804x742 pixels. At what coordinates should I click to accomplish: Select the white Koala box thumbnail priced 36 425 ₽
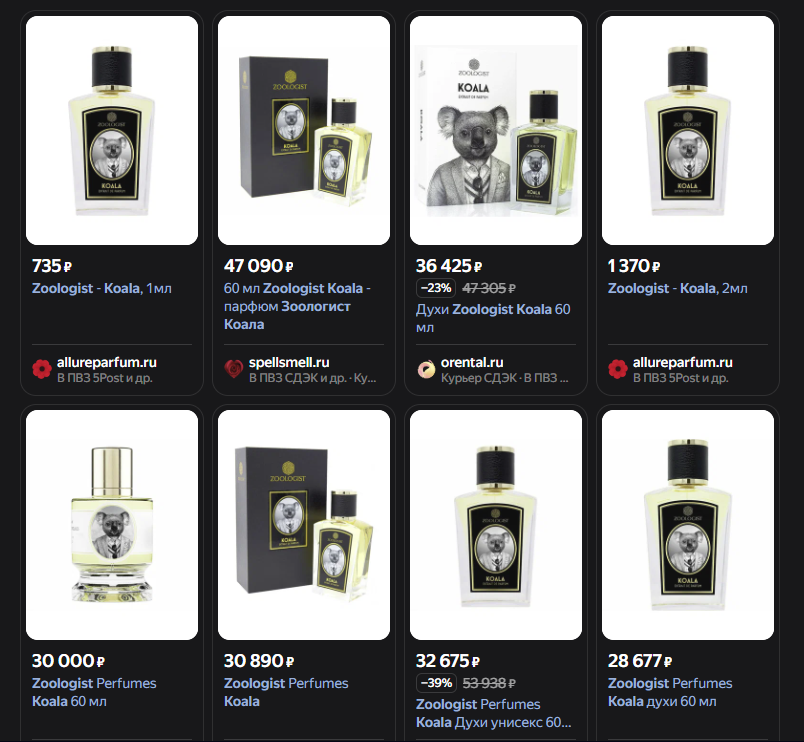pyautogui.click(x=496, y=130)
